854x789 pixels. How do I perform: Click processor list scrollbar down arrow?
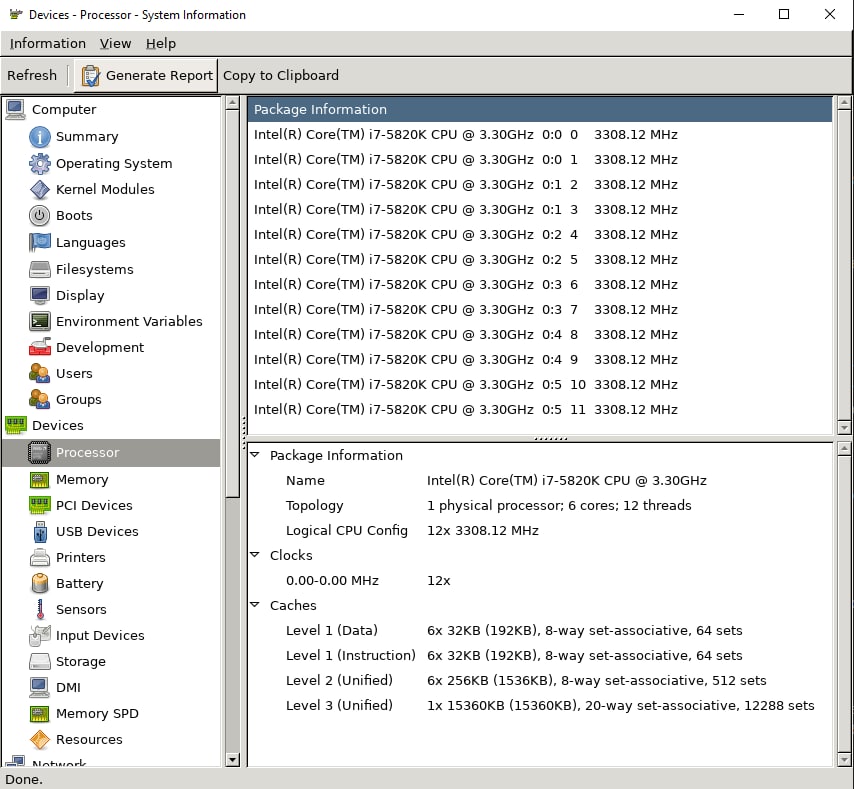click(x=844, y=427)
